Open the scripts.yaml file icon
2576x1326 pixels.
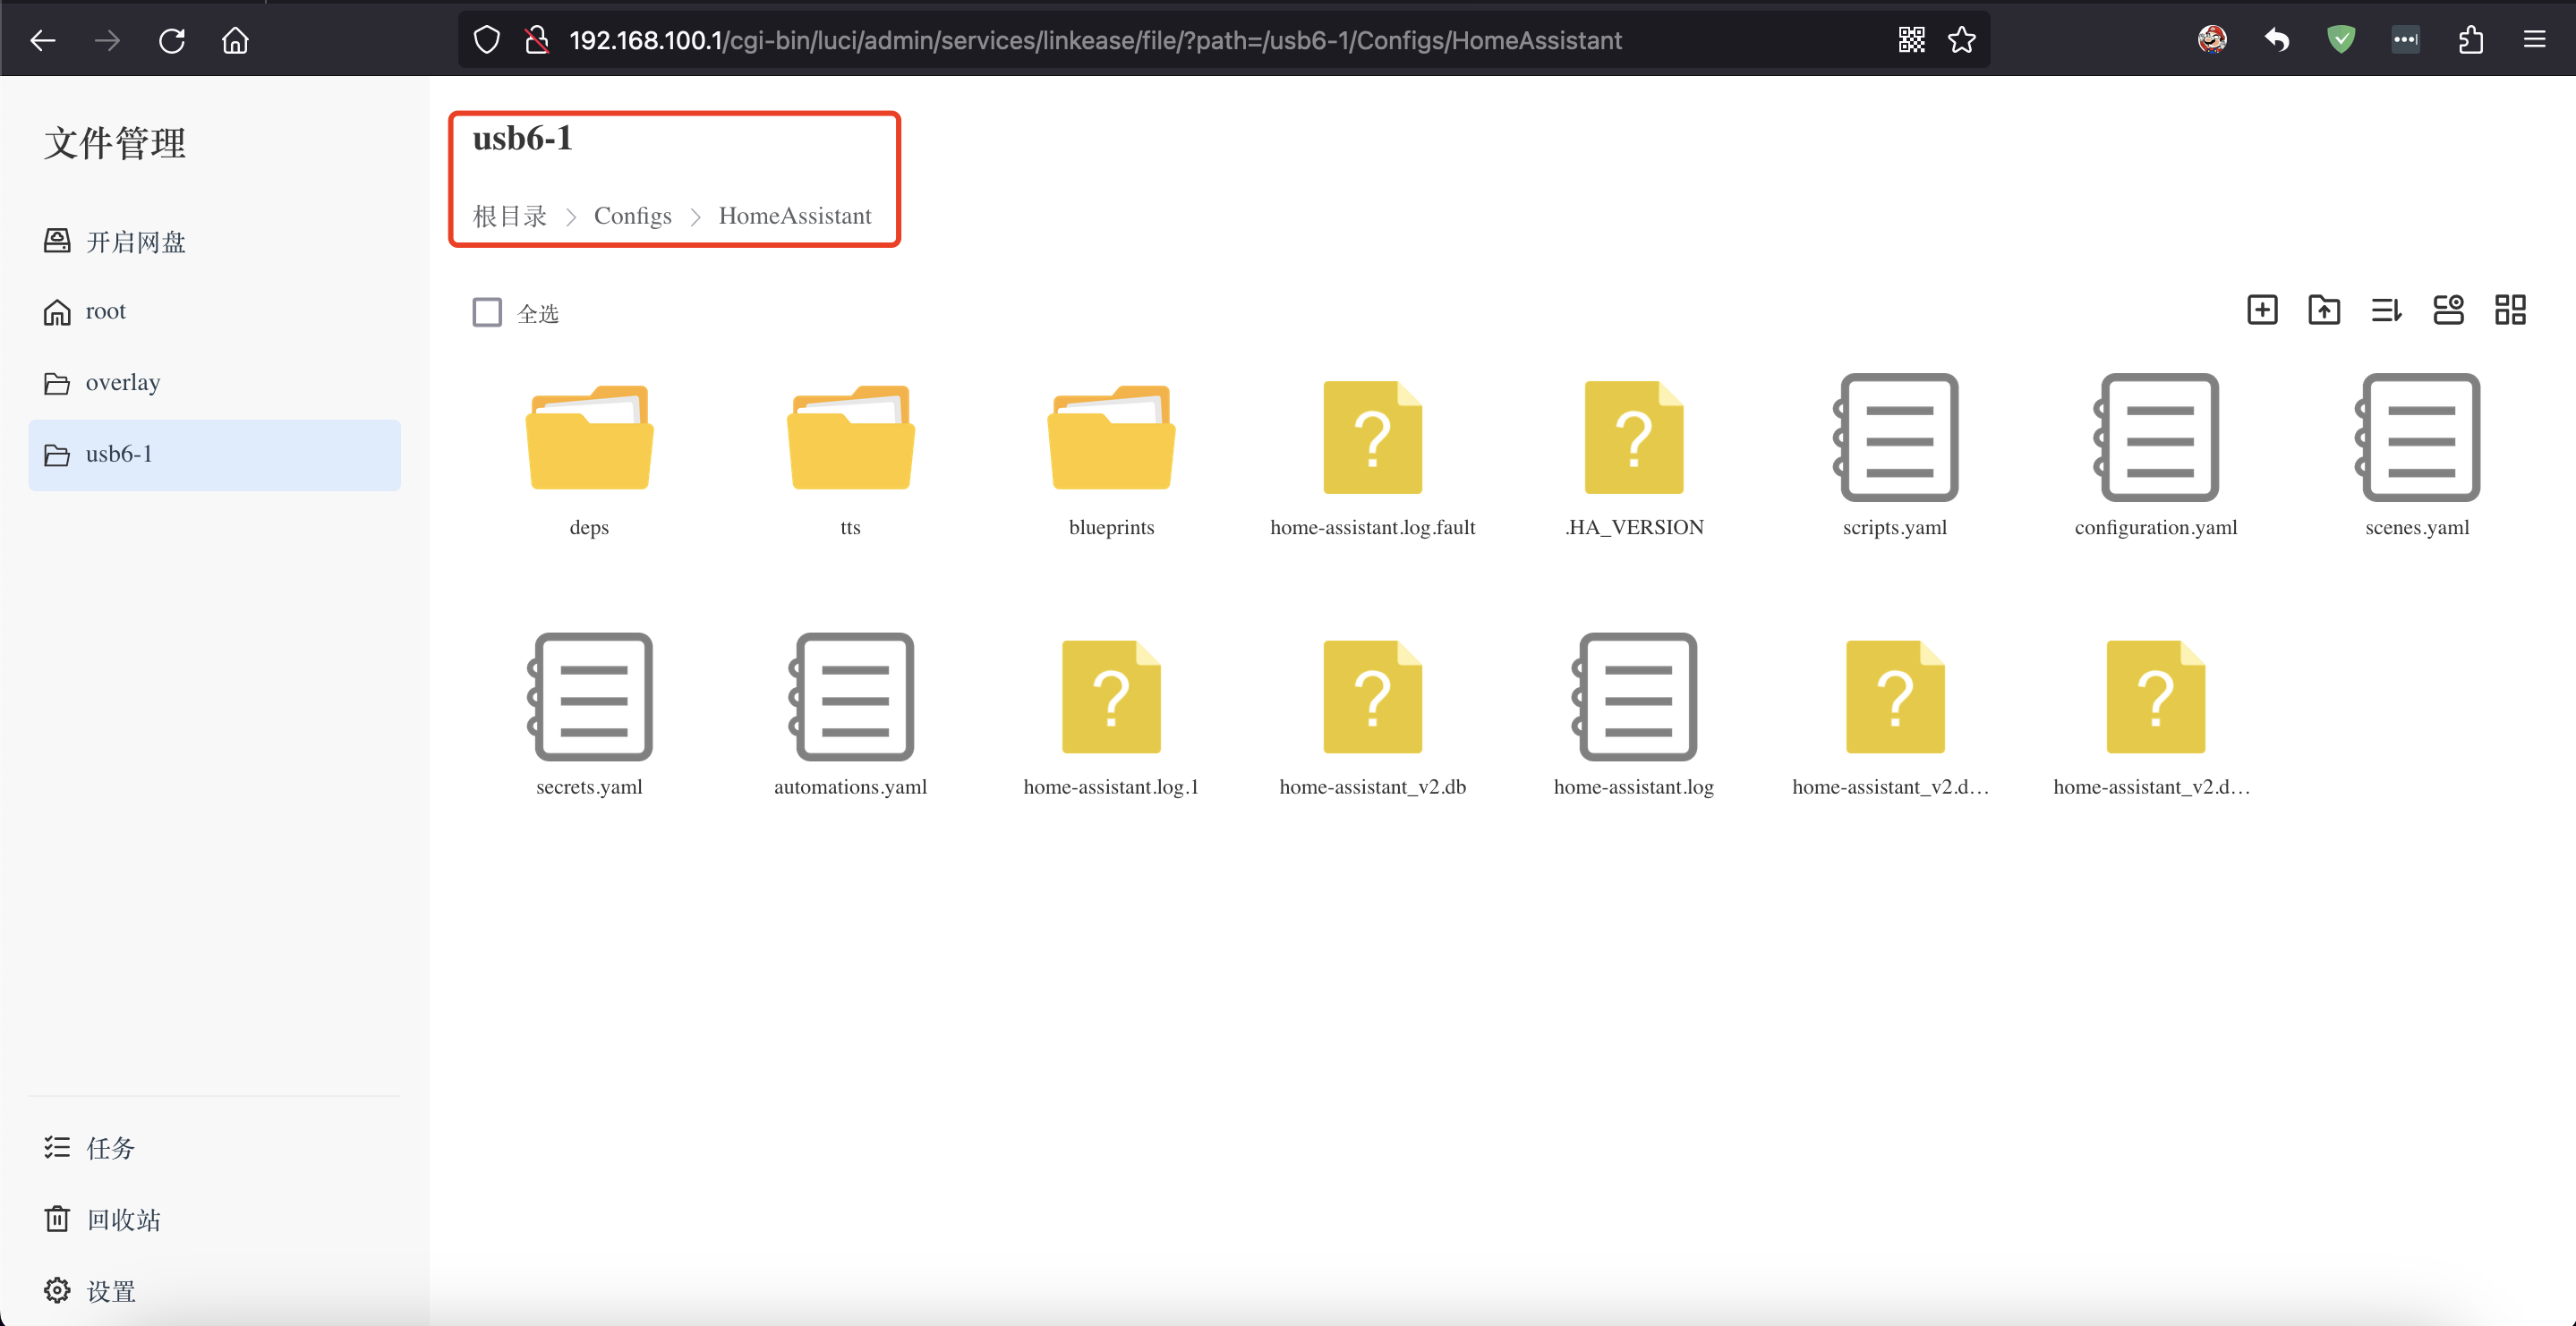coord(1895,437)
